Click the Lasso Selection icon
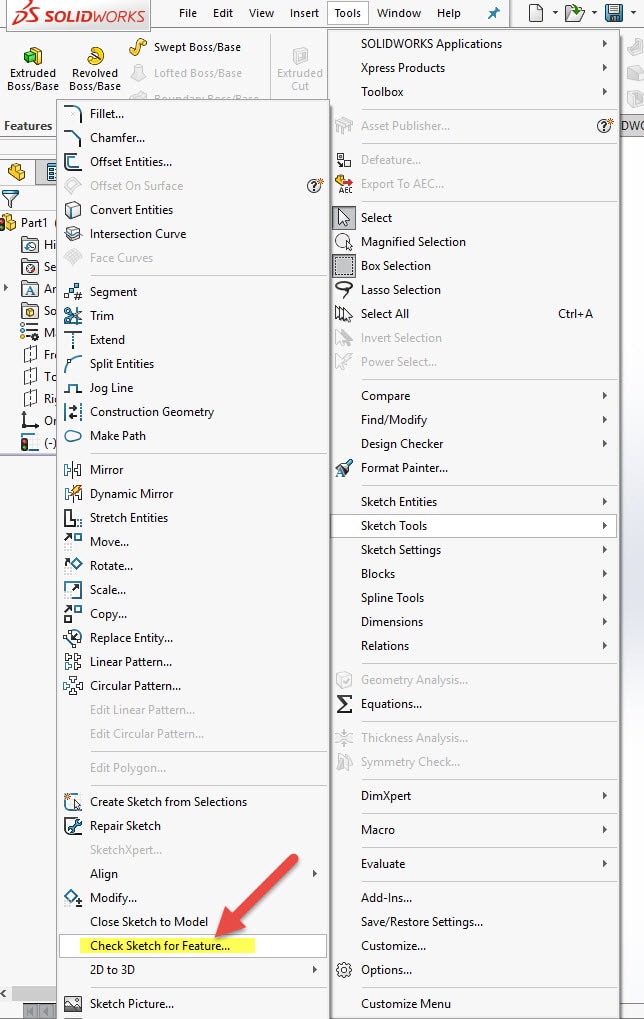The height and width of the screenshot is (1019, 644). click(x=344, y=290)
